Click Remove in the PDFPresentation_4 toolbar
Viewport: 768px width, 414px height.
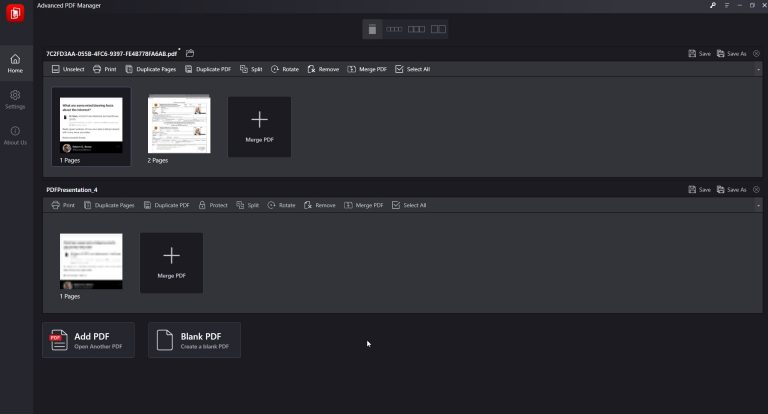click(320, 205)
